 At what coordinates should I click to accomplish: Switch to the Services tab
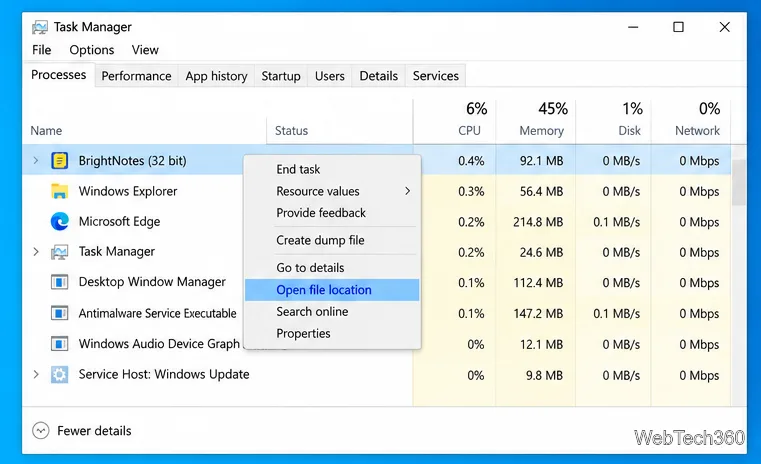(x=436, y=76)
